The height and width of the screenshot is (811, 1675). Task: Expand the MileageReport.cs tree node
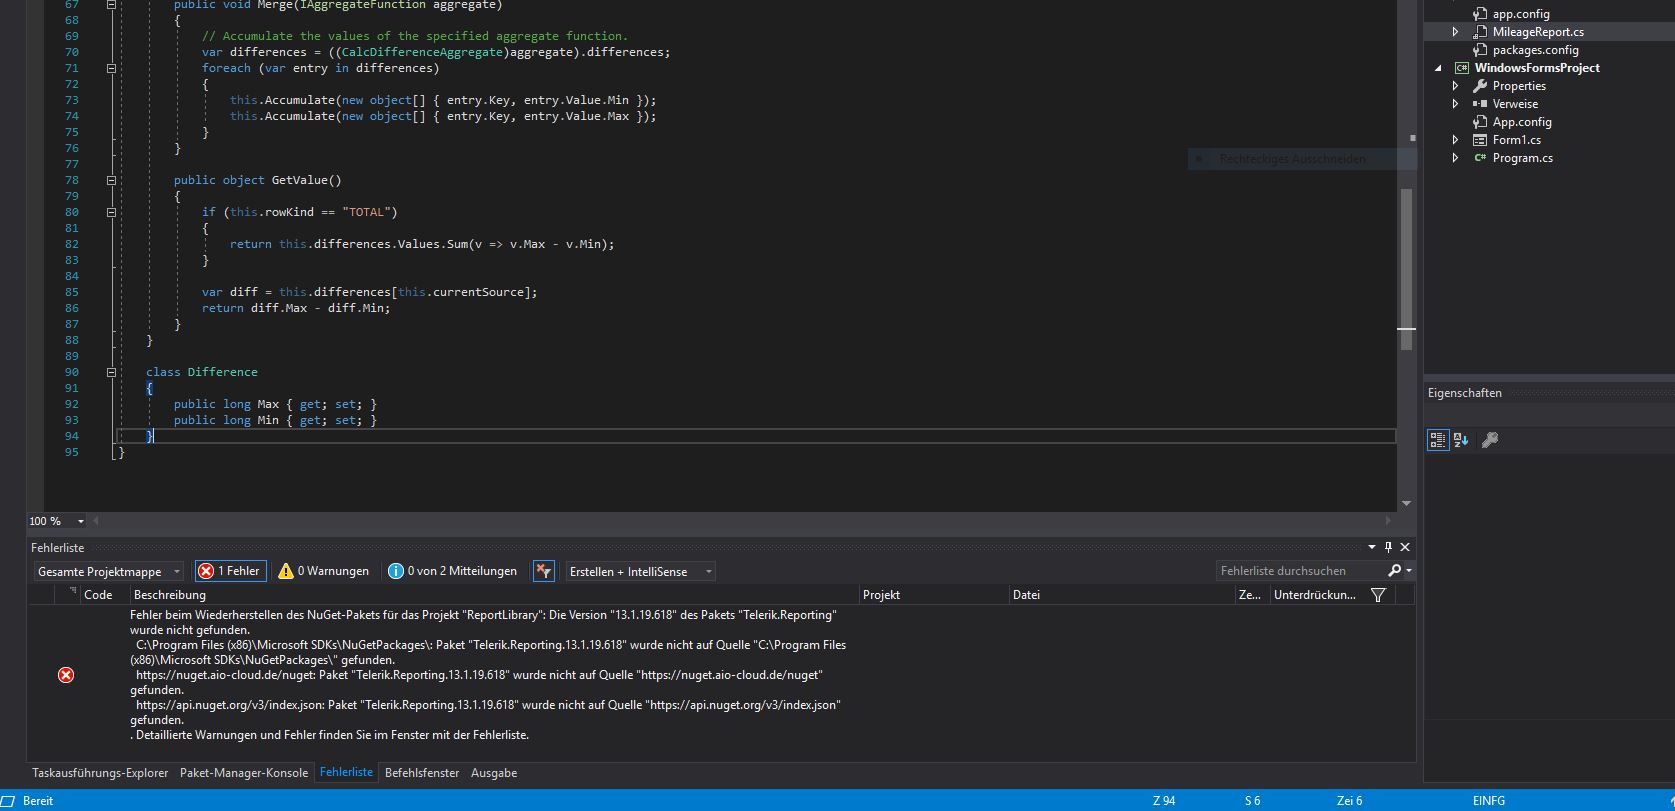(1456, 32)
